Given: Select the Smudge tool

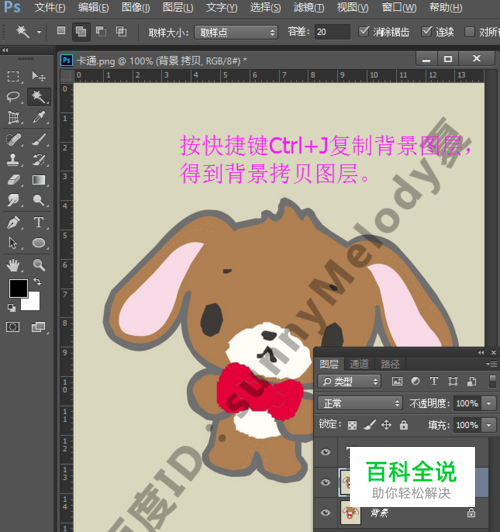Looking at the screenshot, I should [x=13, y=200].
